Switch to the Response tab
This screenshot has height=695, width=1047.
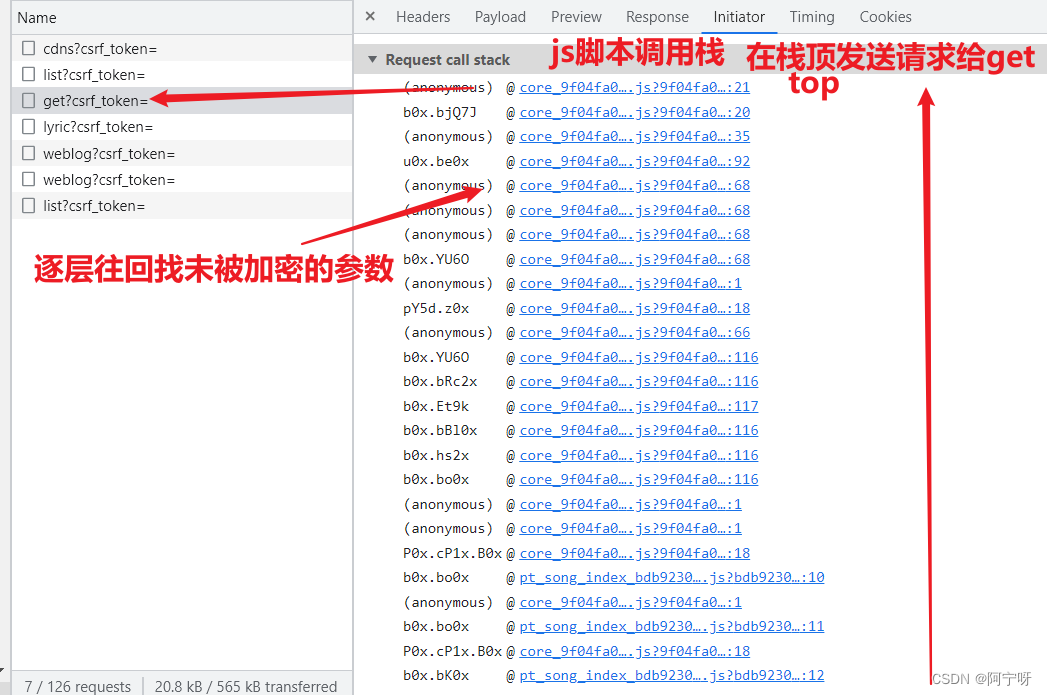coord(657,16)
